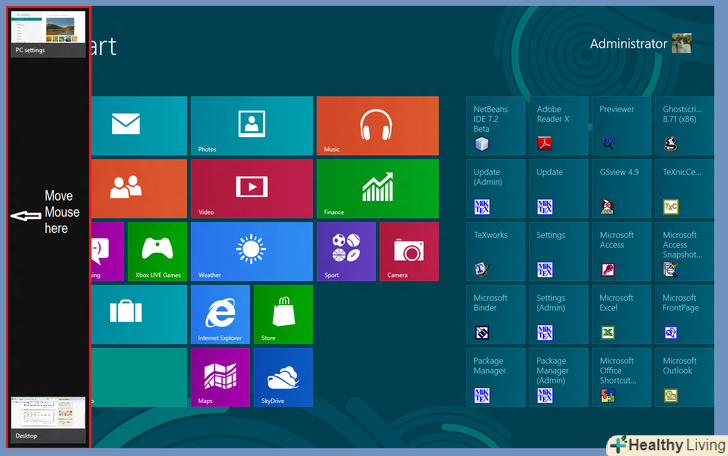Open the People tile
The image size is (728, 456).
pyautogui.click(x=138, y=188)
